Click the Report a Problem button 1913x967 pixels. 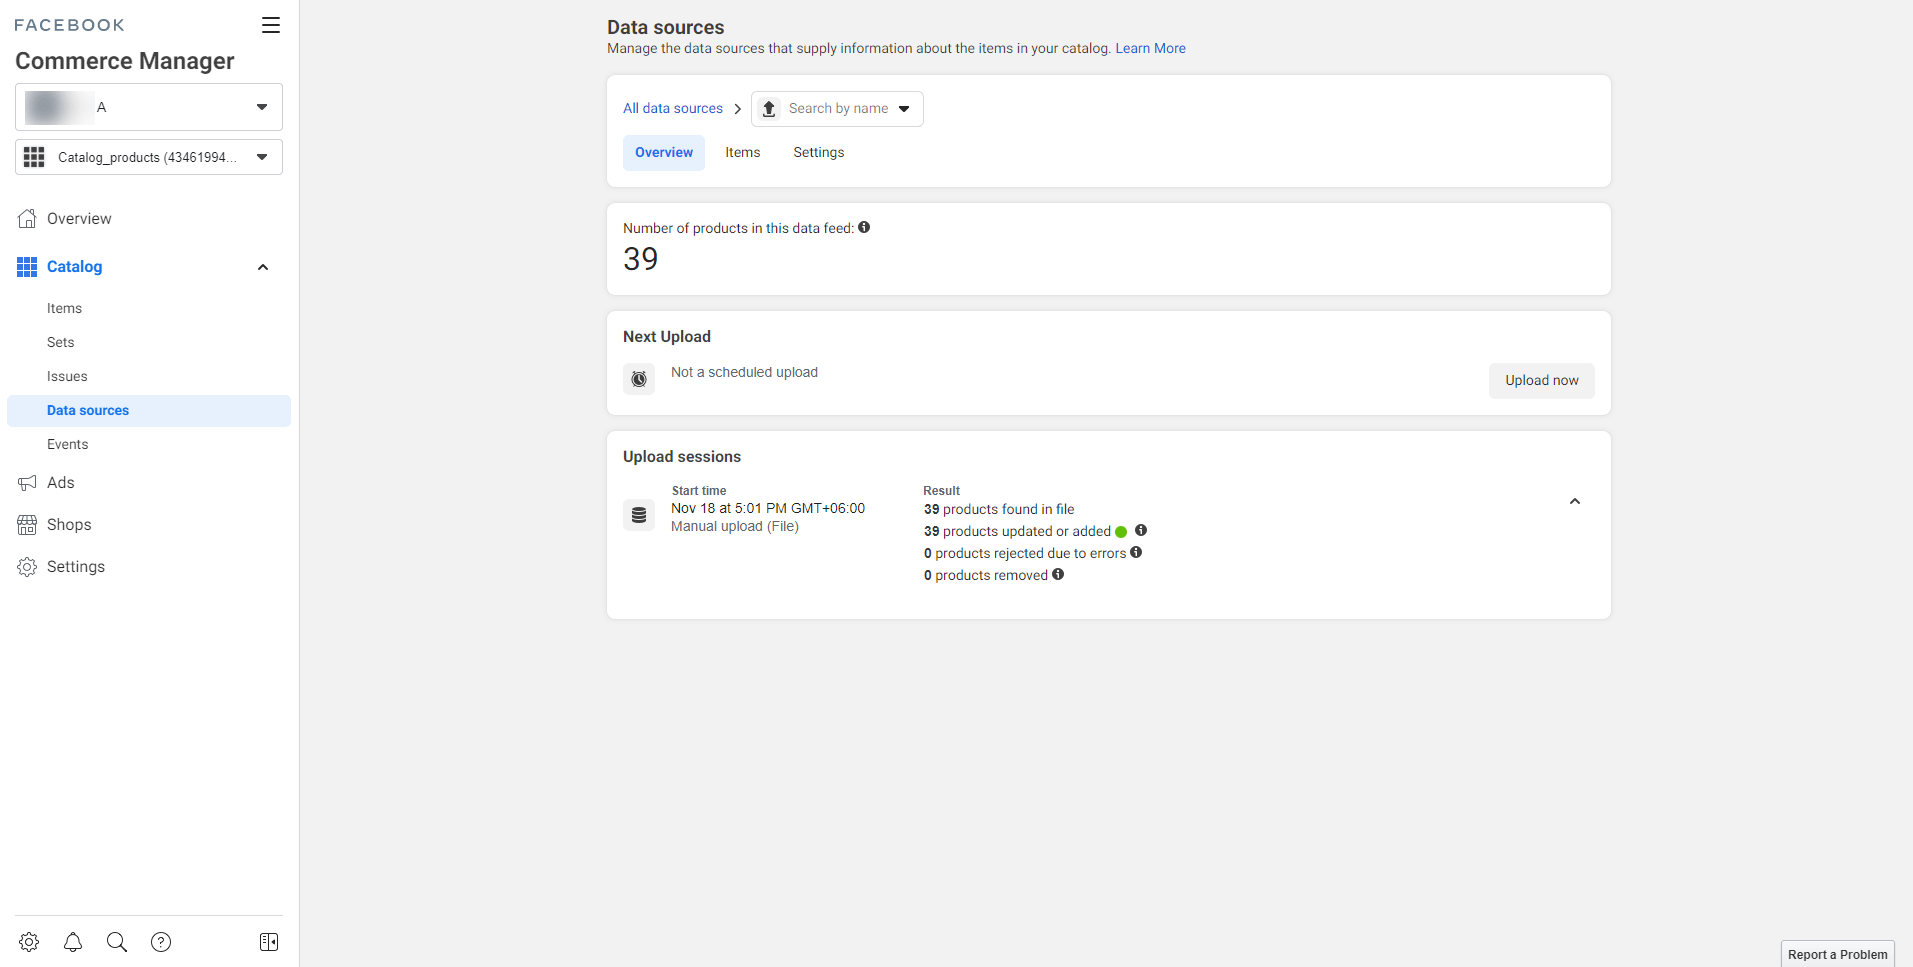point(1837,954)
